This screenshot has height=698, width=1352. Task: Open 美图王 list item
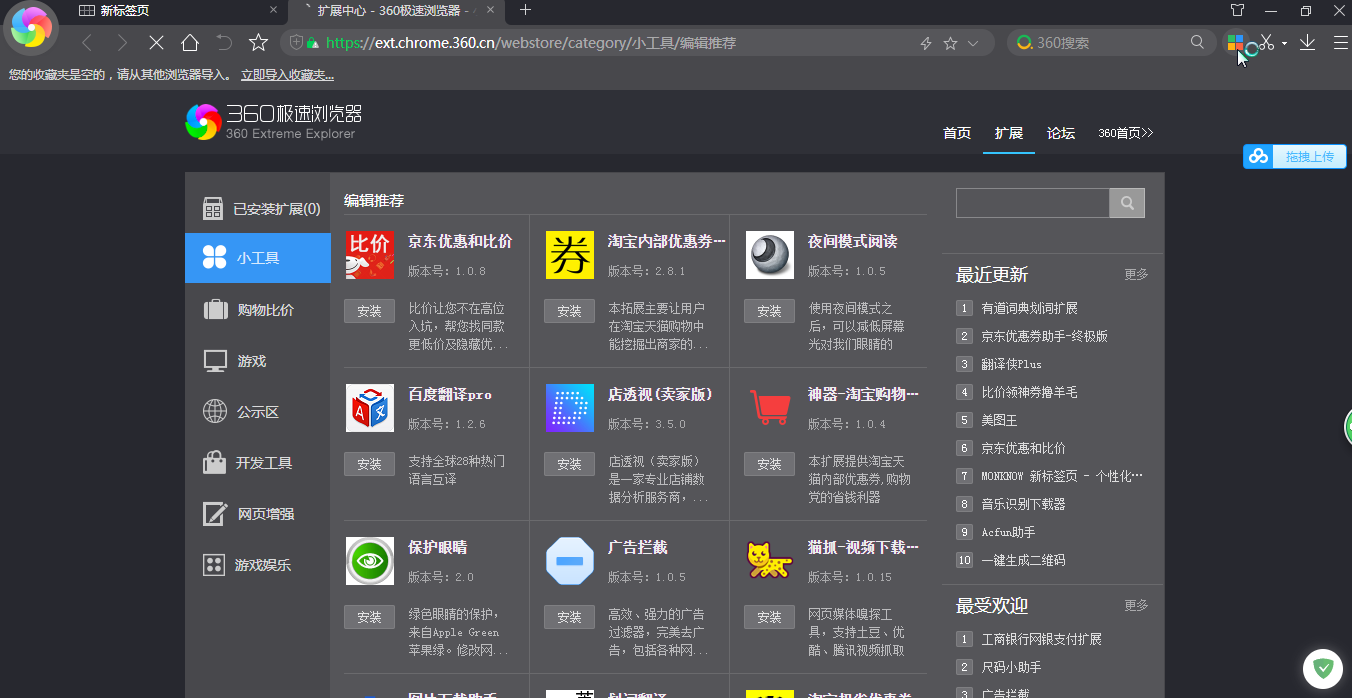click(999, 420)
